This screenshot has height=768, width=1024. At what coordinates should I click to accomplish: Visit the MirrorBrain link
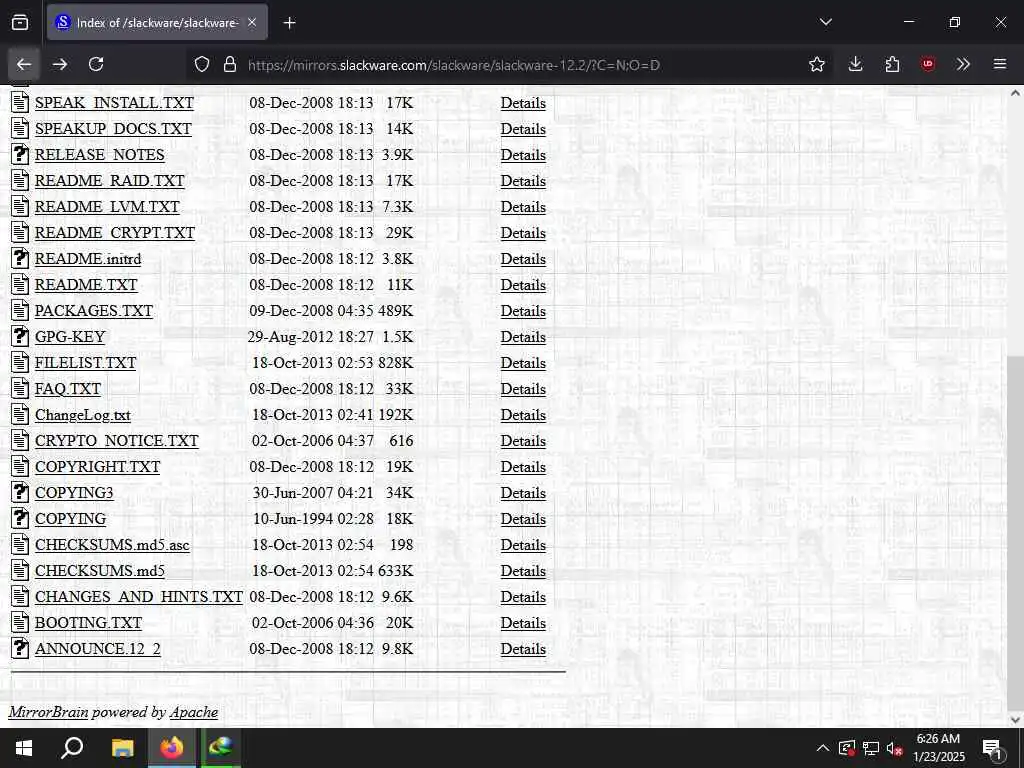[48, 712]
